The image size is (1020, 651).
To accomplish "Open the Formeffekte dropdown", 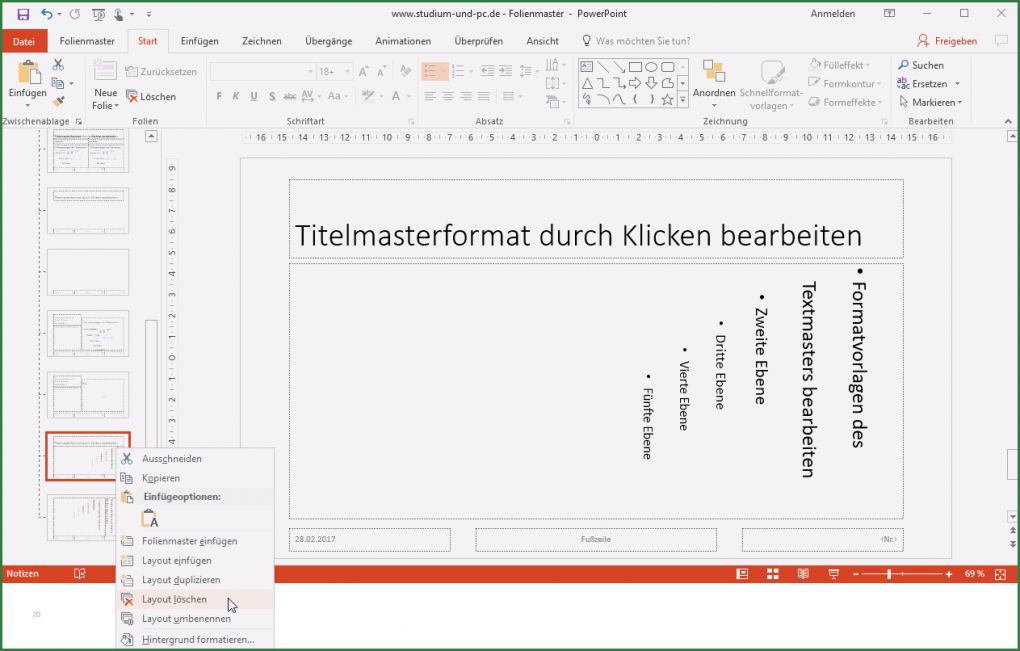I will pos(845,102).
